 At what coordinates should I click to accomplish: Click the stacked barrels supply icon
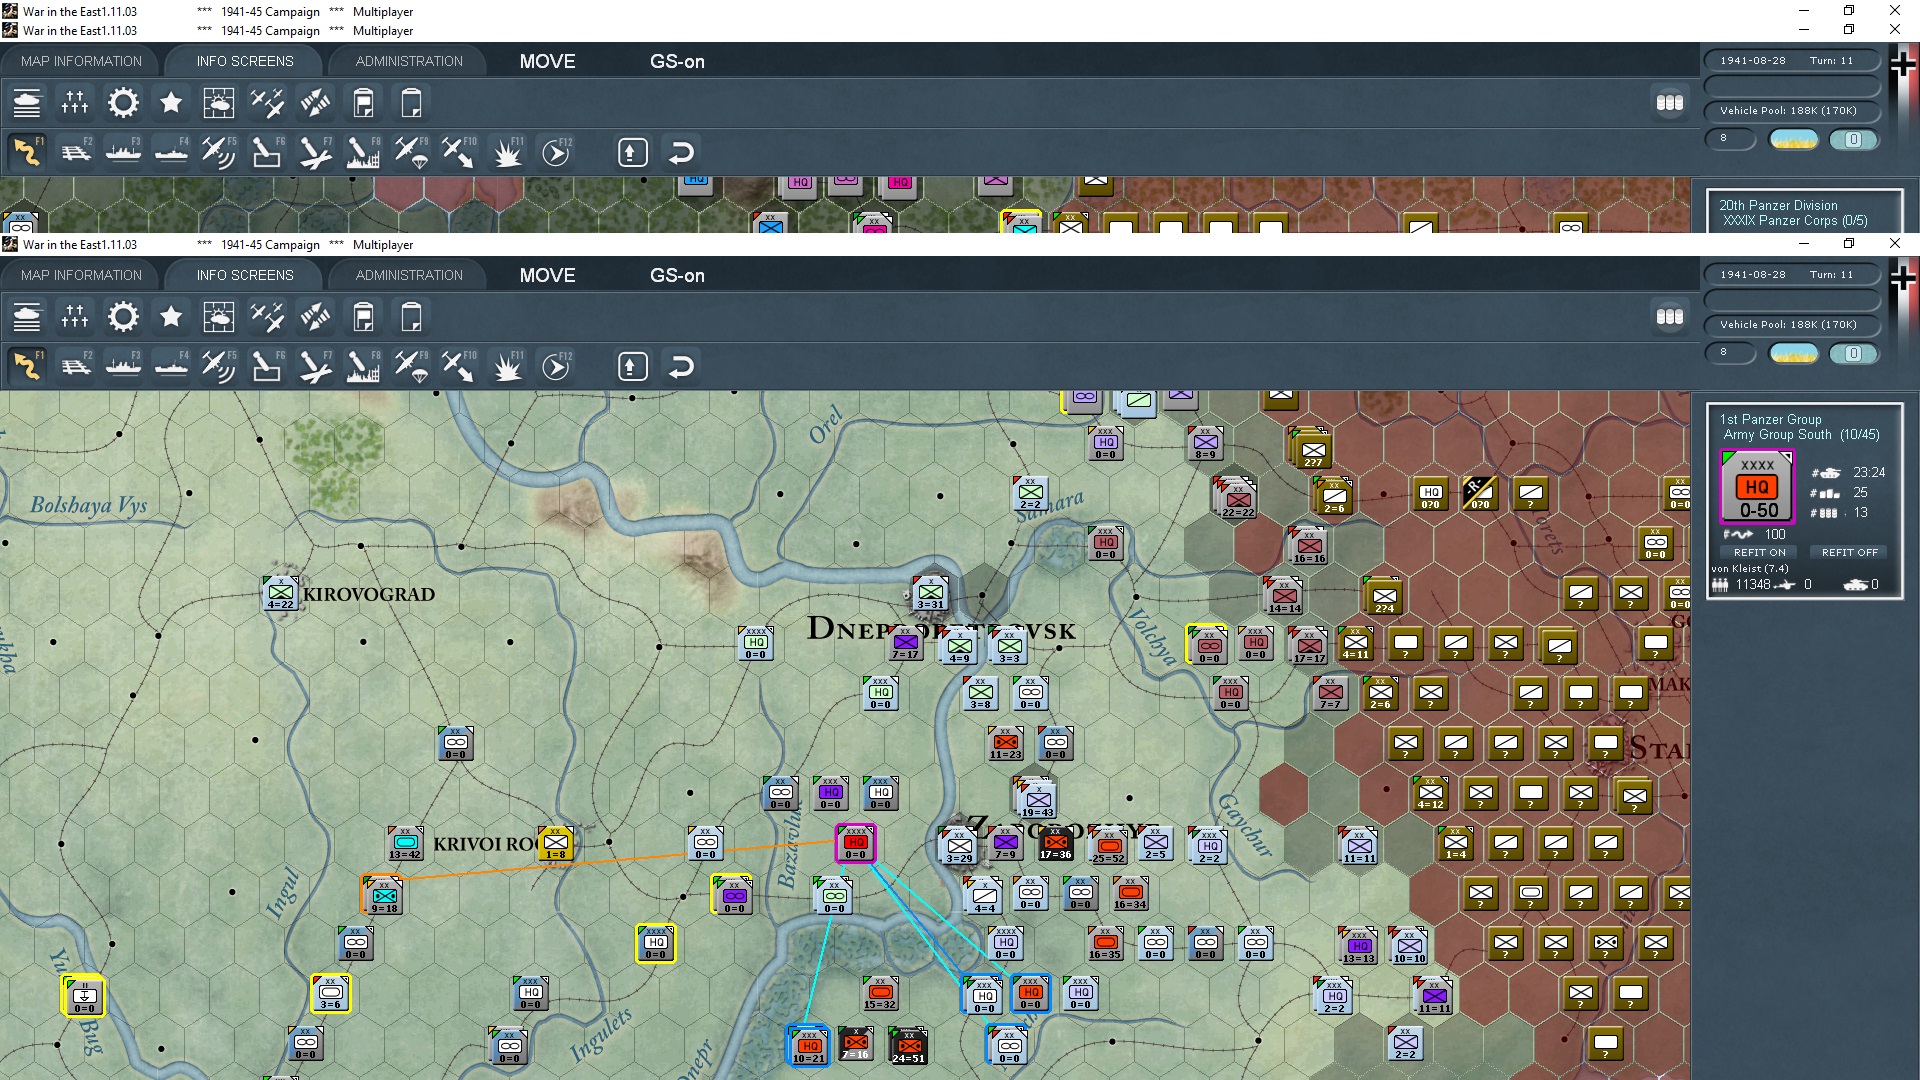tap(1669, 317)
